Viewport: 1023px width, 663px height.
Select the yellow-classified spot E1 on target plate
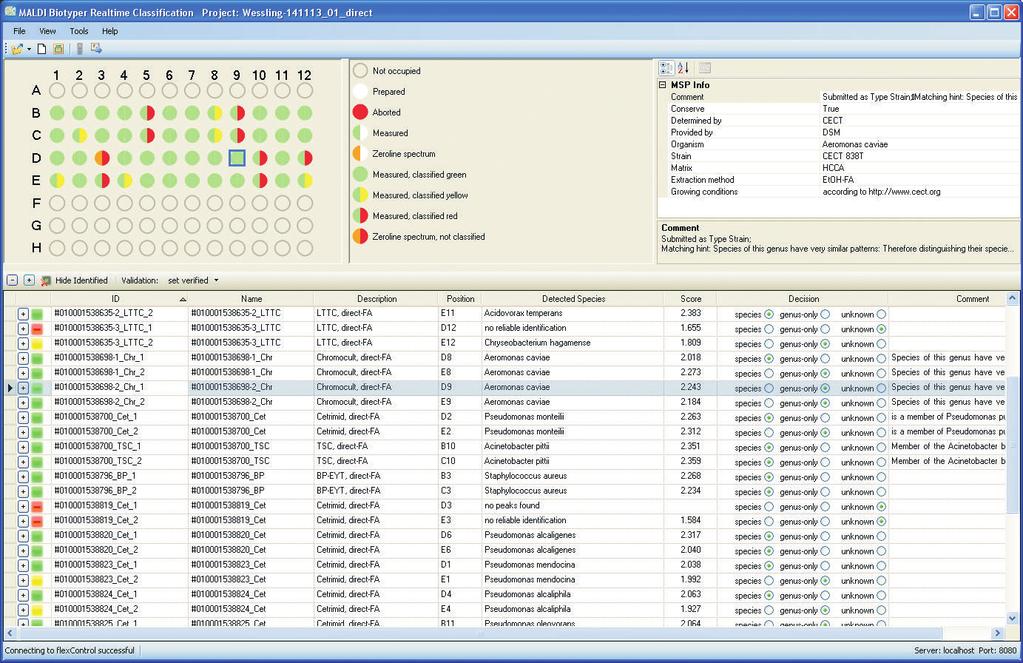57,180
